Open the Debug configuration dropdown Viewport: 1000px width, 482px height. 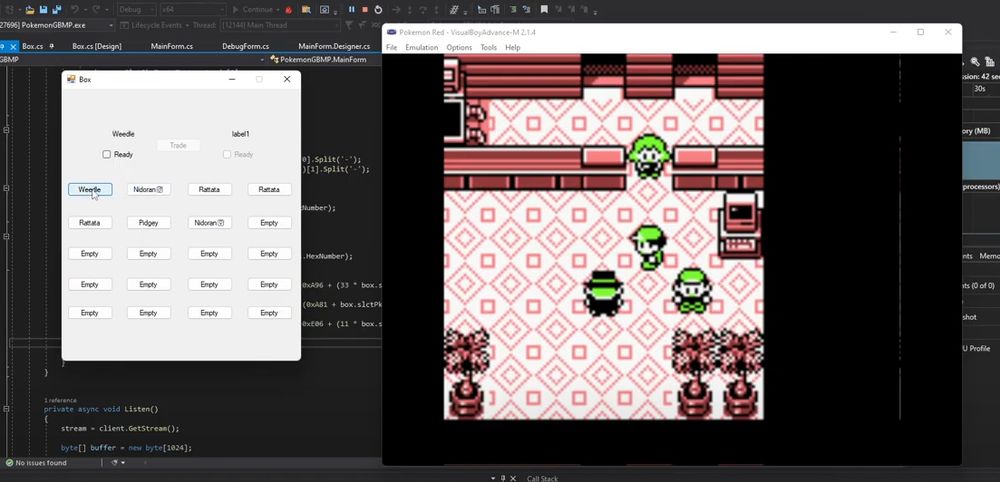pyautogui.click(x=136, y=10)
